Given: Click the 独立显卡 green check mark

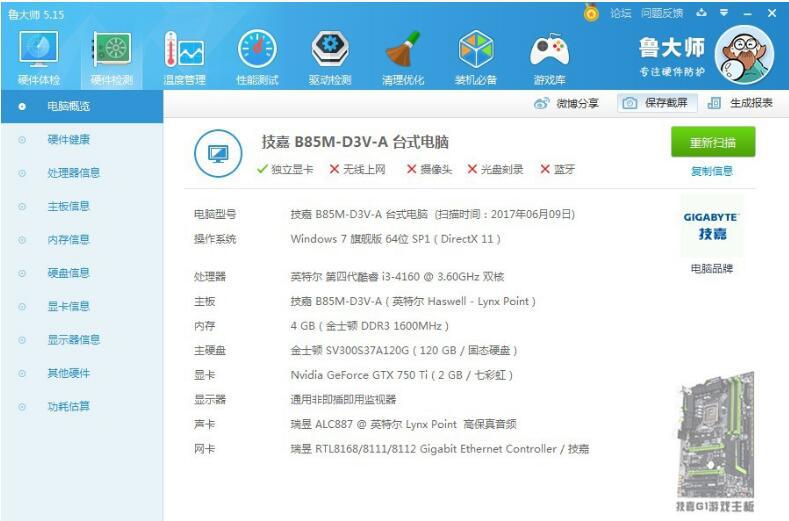Looking at the screenshot, I should click(x=262, y=169).
